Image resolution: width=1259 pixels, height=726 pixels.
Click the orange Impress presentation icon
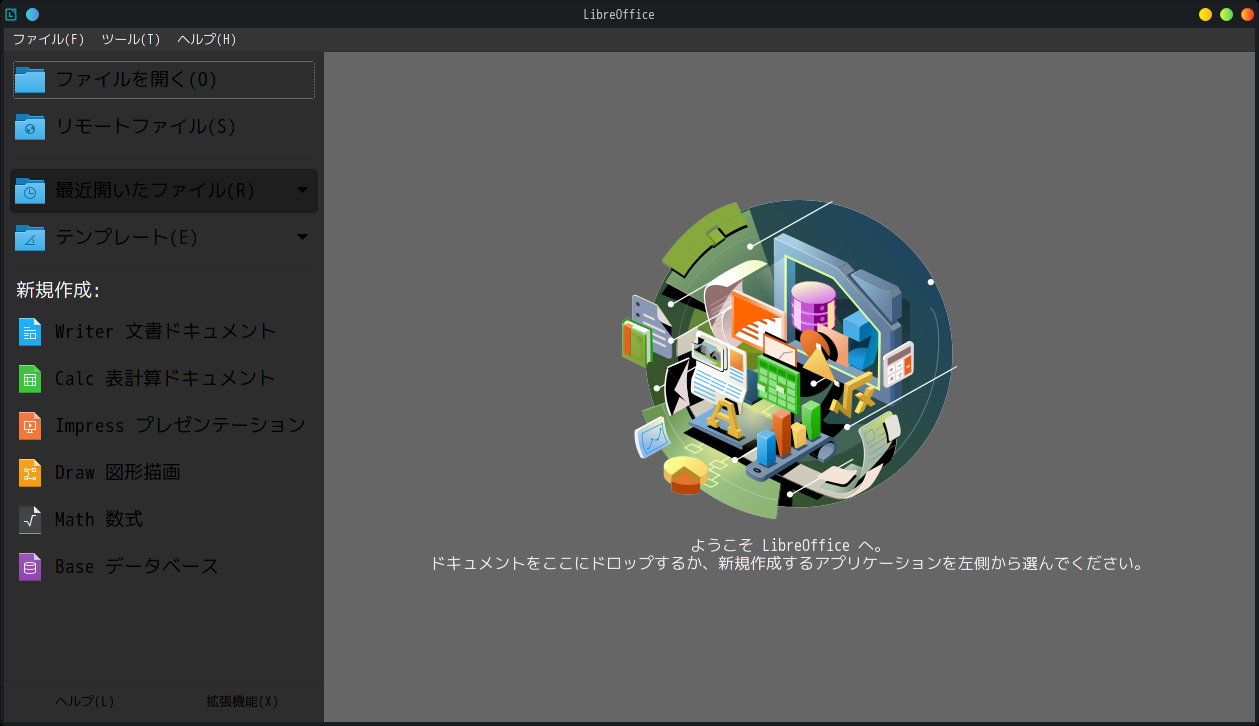(30, 425)
